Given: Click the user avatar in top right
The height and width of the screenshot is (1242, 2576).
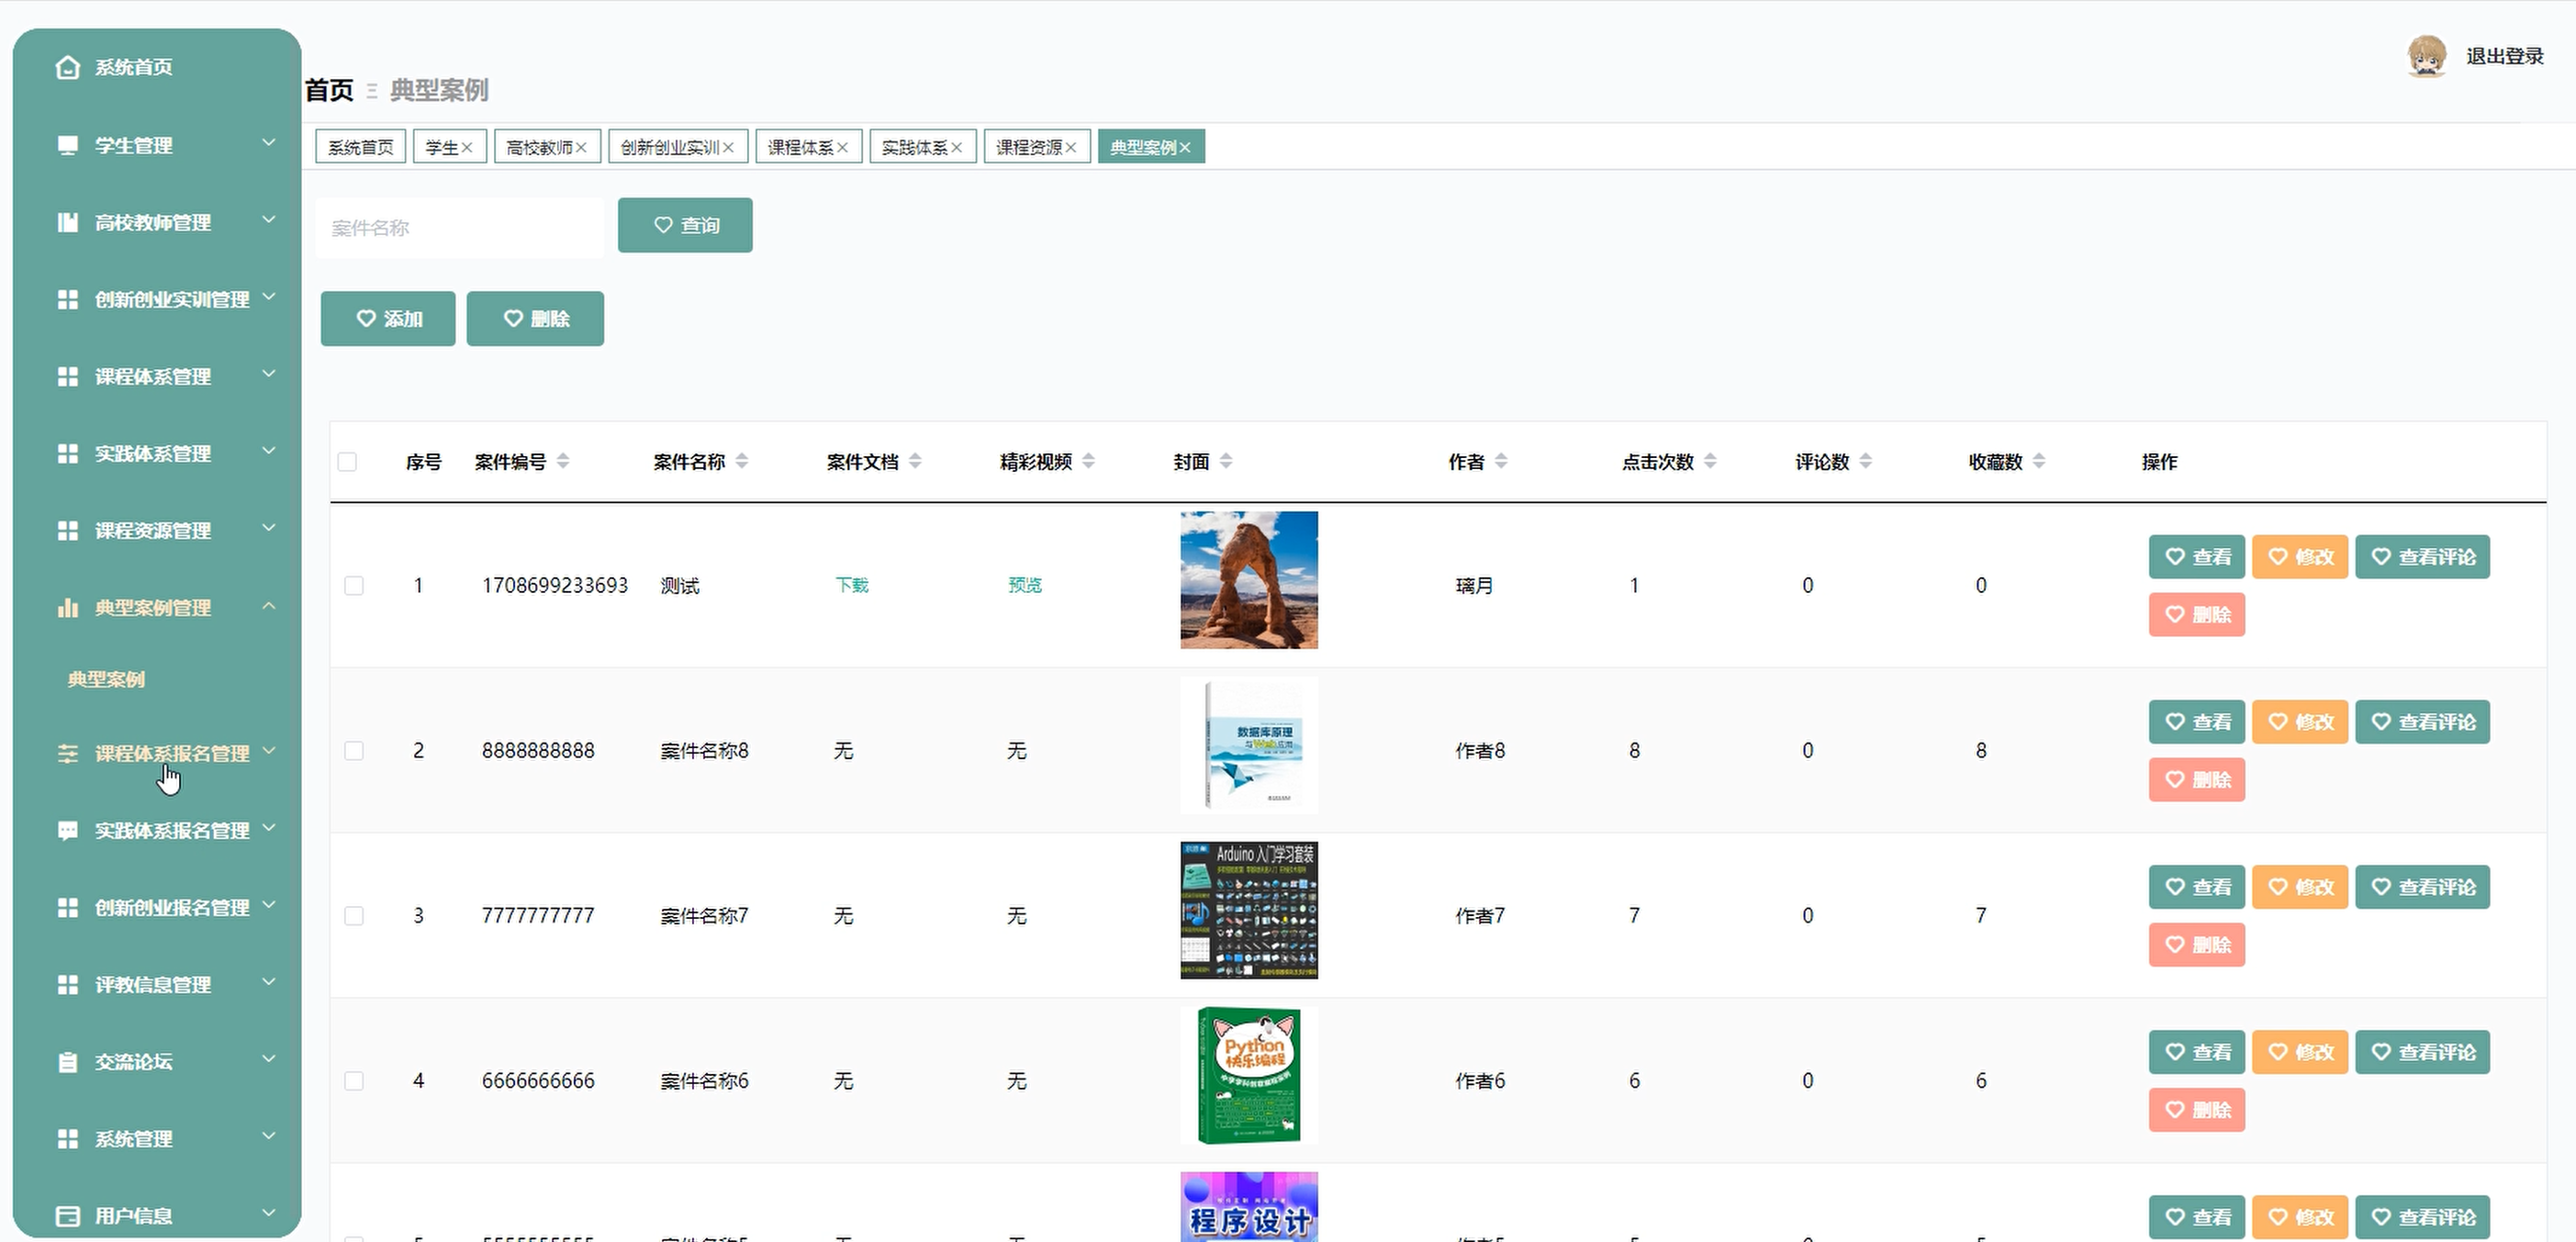Looking at the screenshot, I should click(2426, 56).
